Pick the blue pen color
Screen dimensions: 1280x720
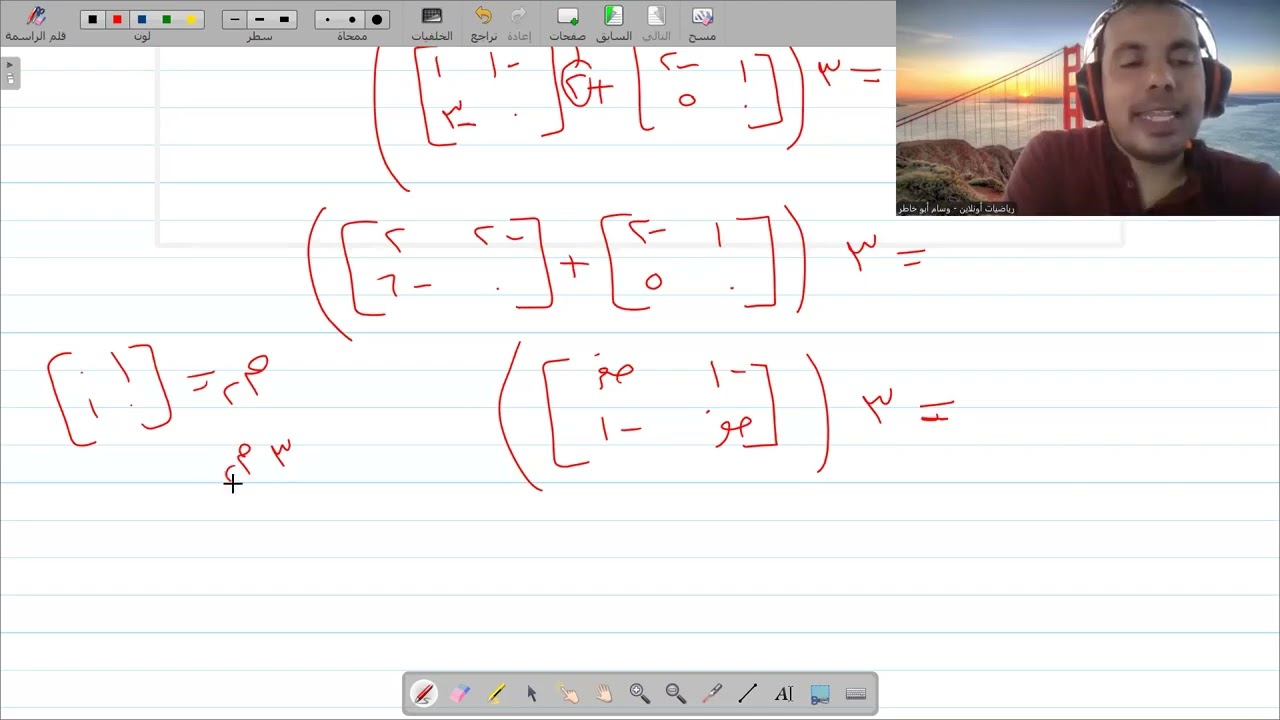(142, 19)
